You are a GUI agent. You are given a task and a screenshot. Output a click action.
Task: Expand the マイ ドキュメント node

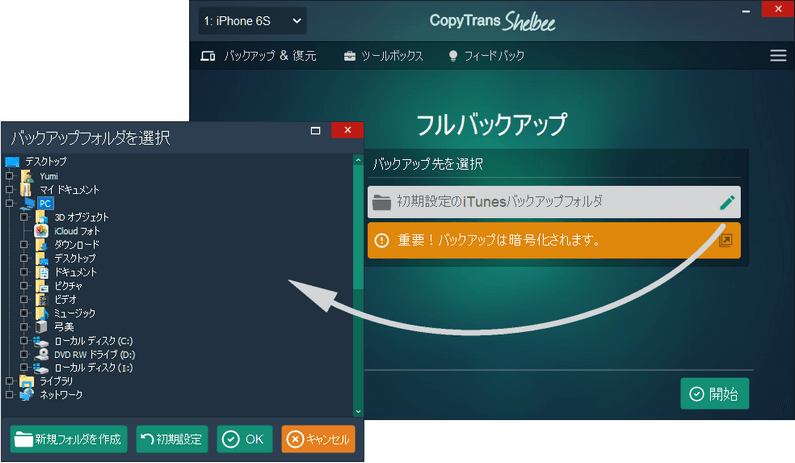click(x=9, y=190)
